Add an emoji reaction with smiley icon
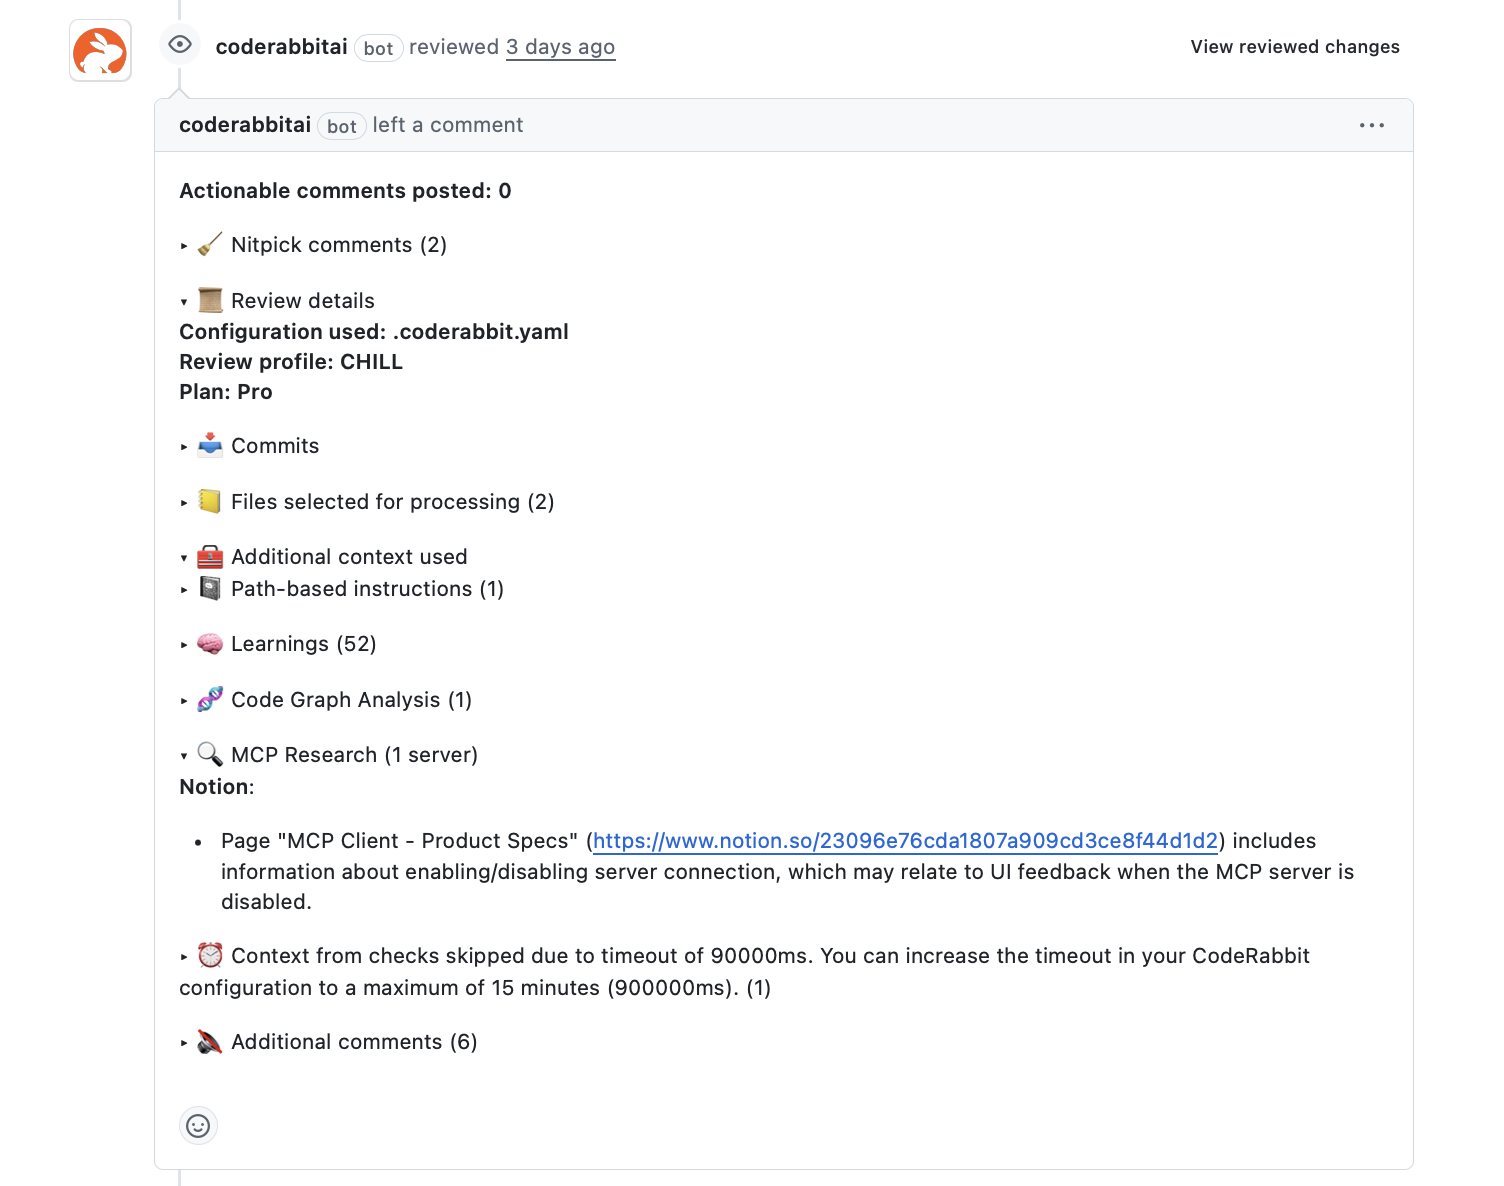Screen dimensions: 1504x1186 click(x=198, y=1126)
